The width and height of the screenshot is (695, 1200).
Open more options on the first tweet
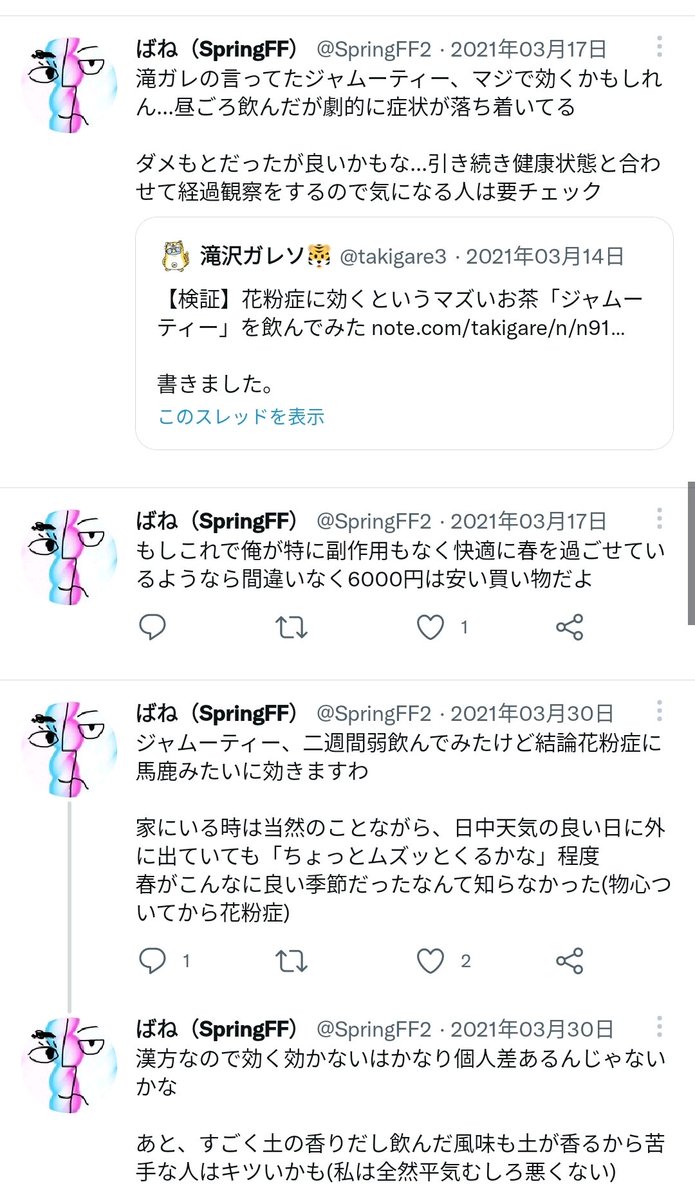pyautogui.click(x=659, y=46)
